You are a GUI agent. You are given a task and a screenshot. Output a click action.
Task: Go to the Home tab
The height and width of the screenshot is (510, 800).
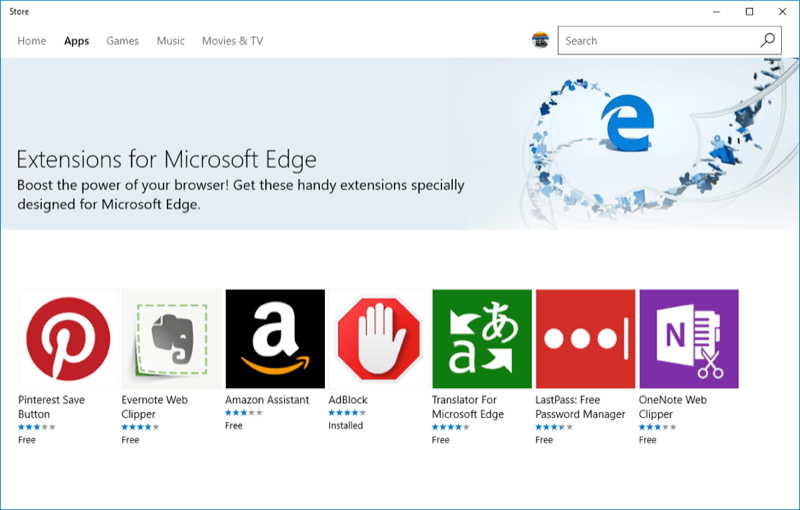(x=32, y=41)
